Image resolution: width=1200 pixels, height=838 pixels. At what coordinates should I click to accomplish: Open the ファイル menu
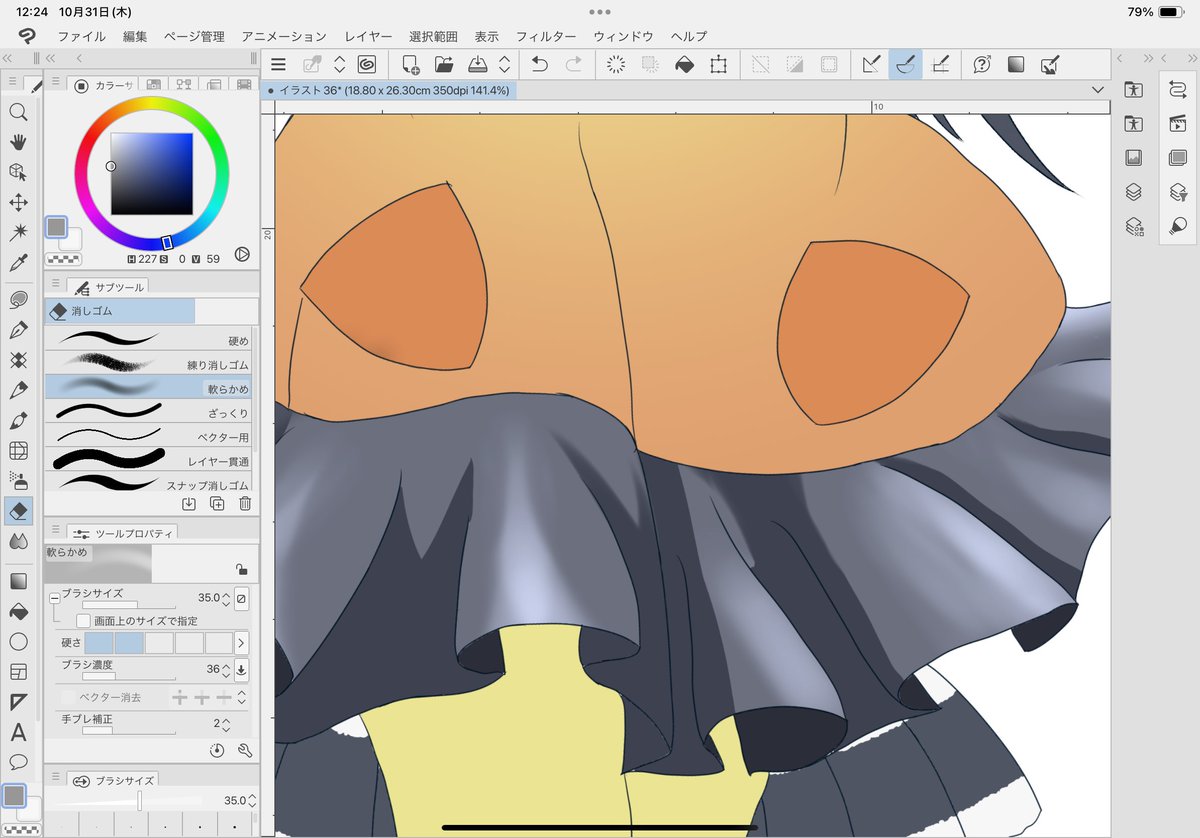81,36
